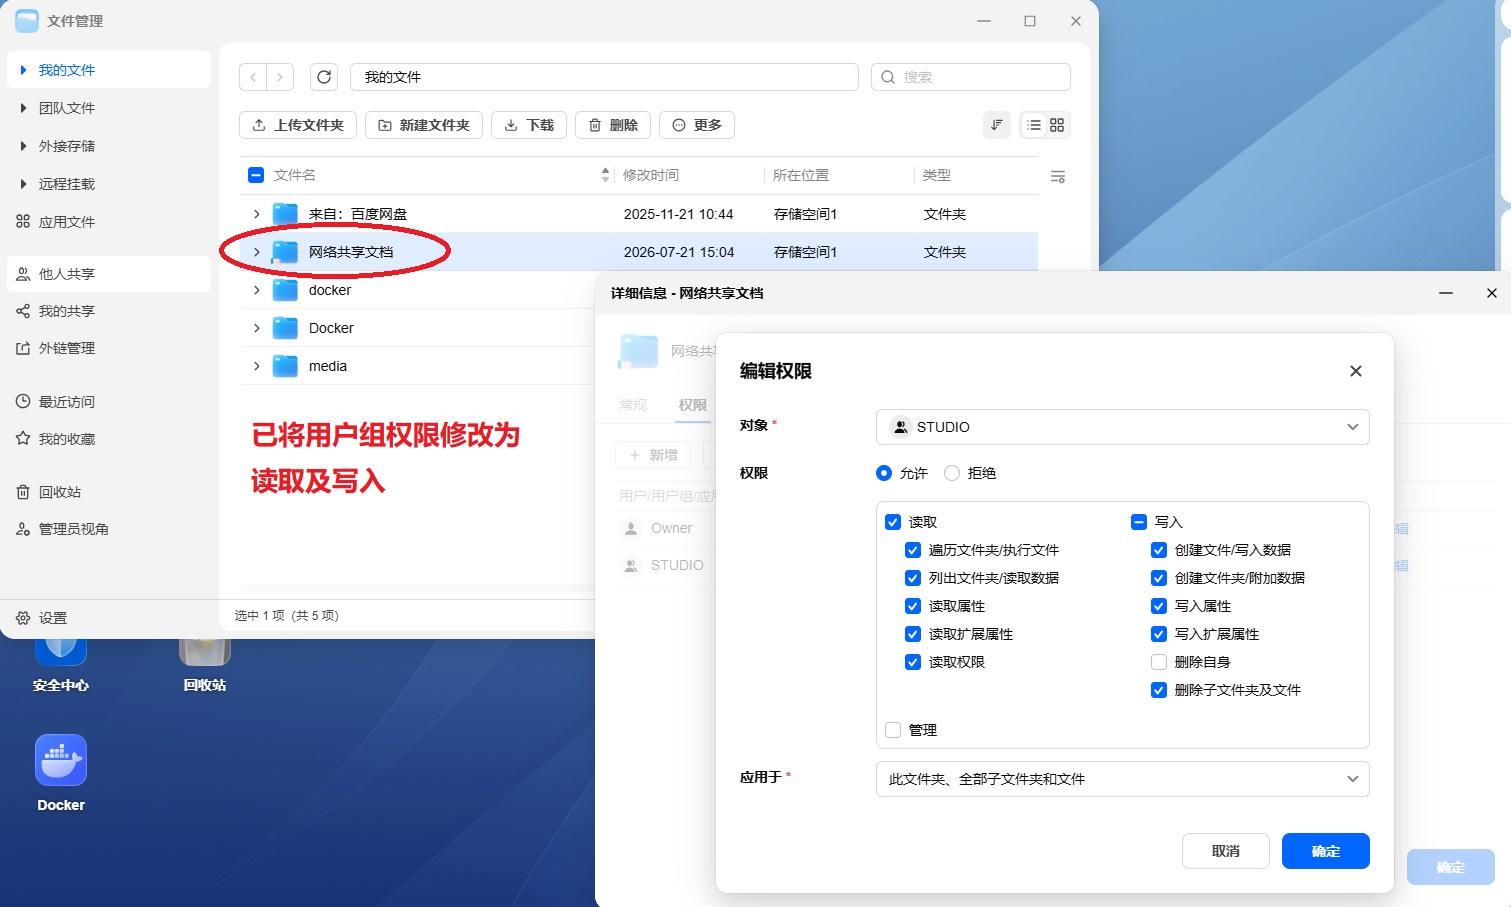Minimize the 详细信息 window
This screenshot has width=1511, height=907.
click(1446, 293)
